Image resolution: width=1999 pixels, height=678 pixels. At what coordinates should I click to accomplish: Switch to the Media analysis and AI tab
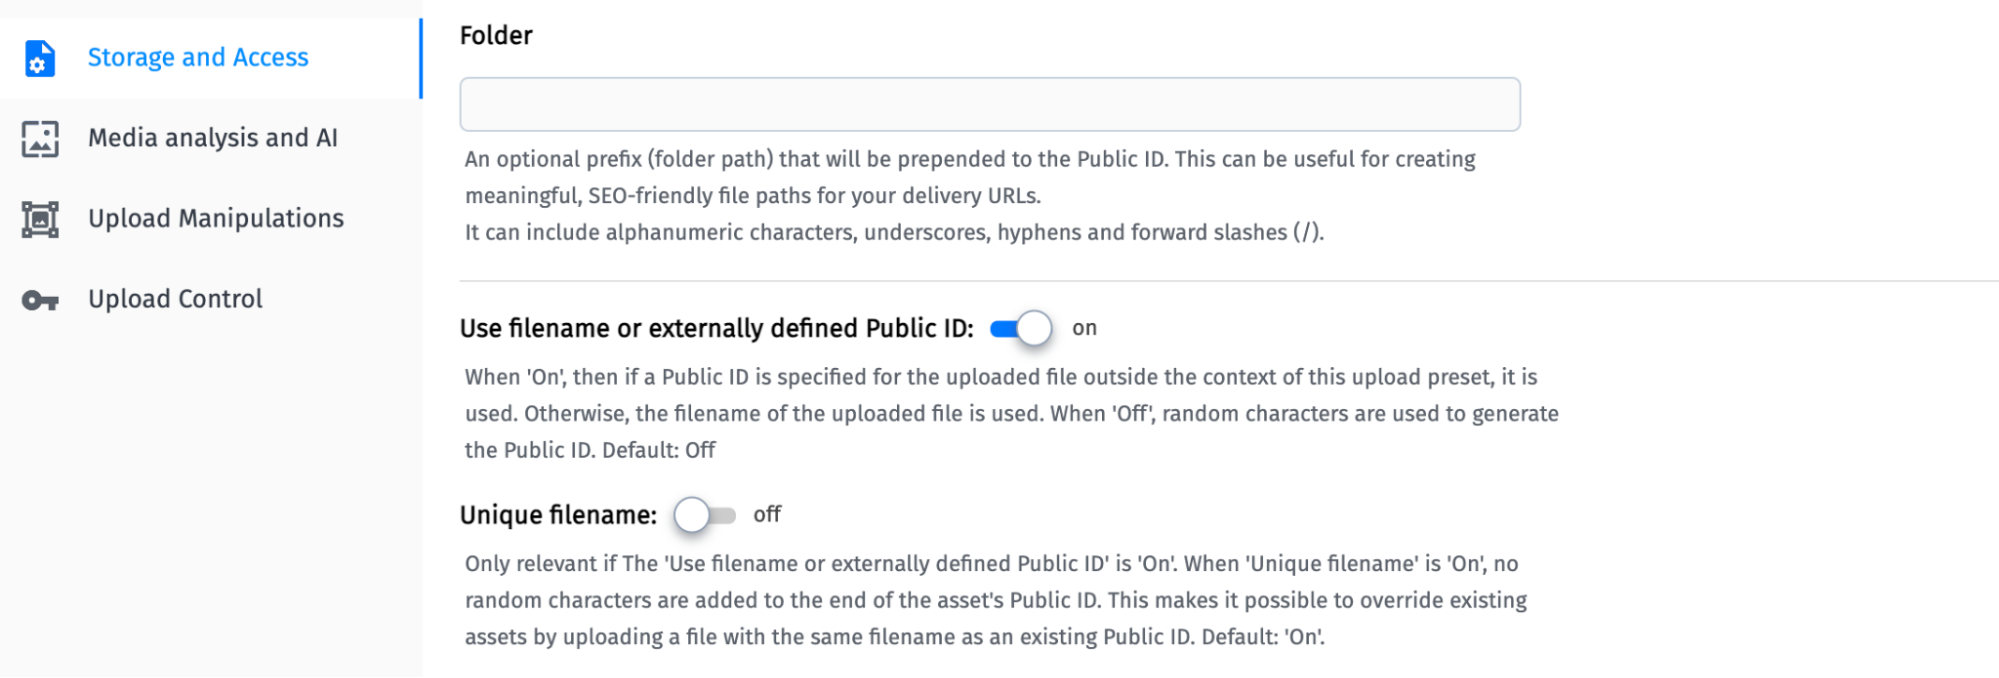[212, 138]
